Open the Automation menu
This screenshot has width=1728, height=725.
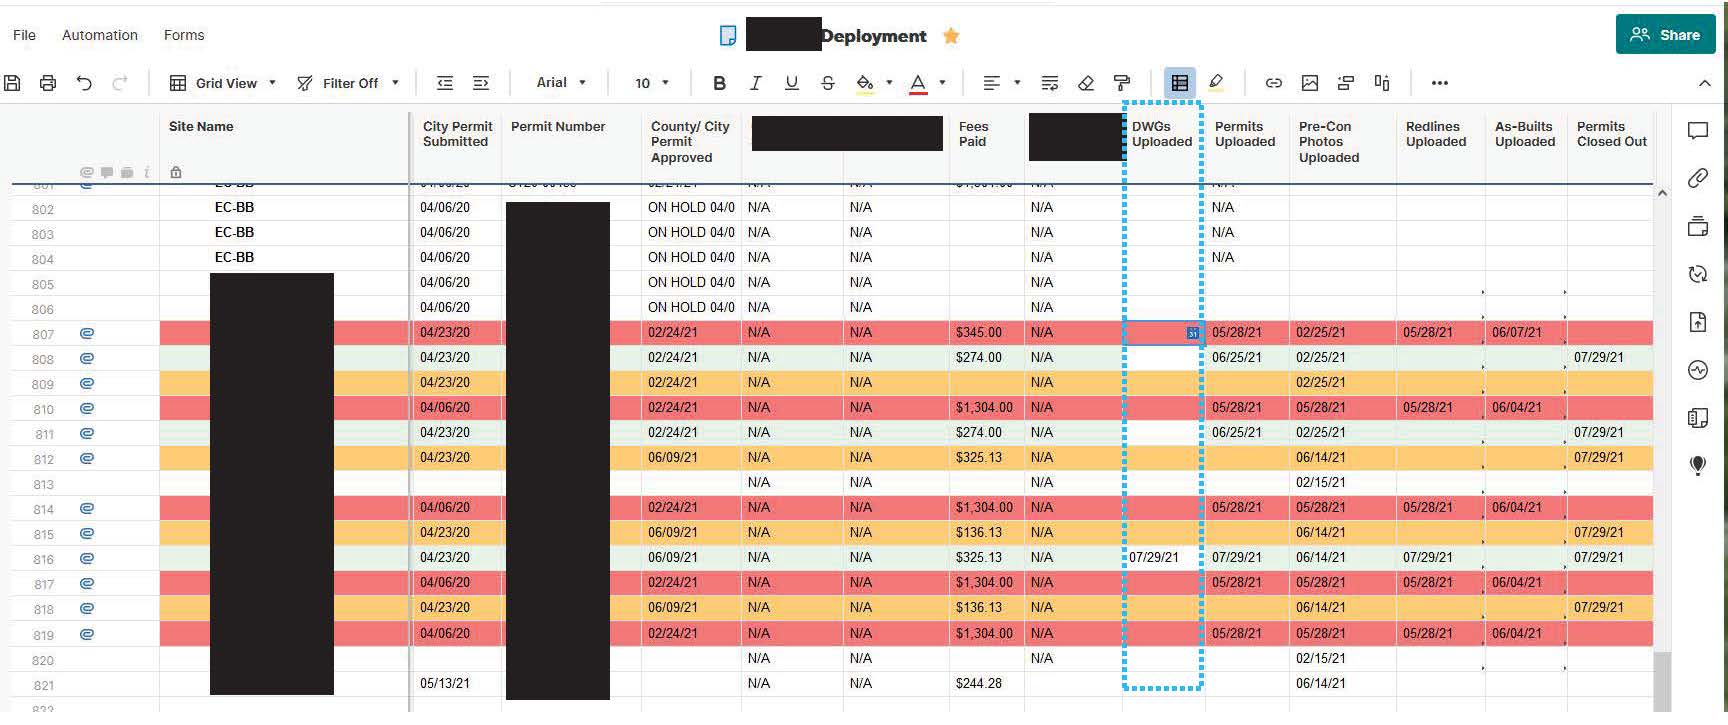click(x=100, y=35)
